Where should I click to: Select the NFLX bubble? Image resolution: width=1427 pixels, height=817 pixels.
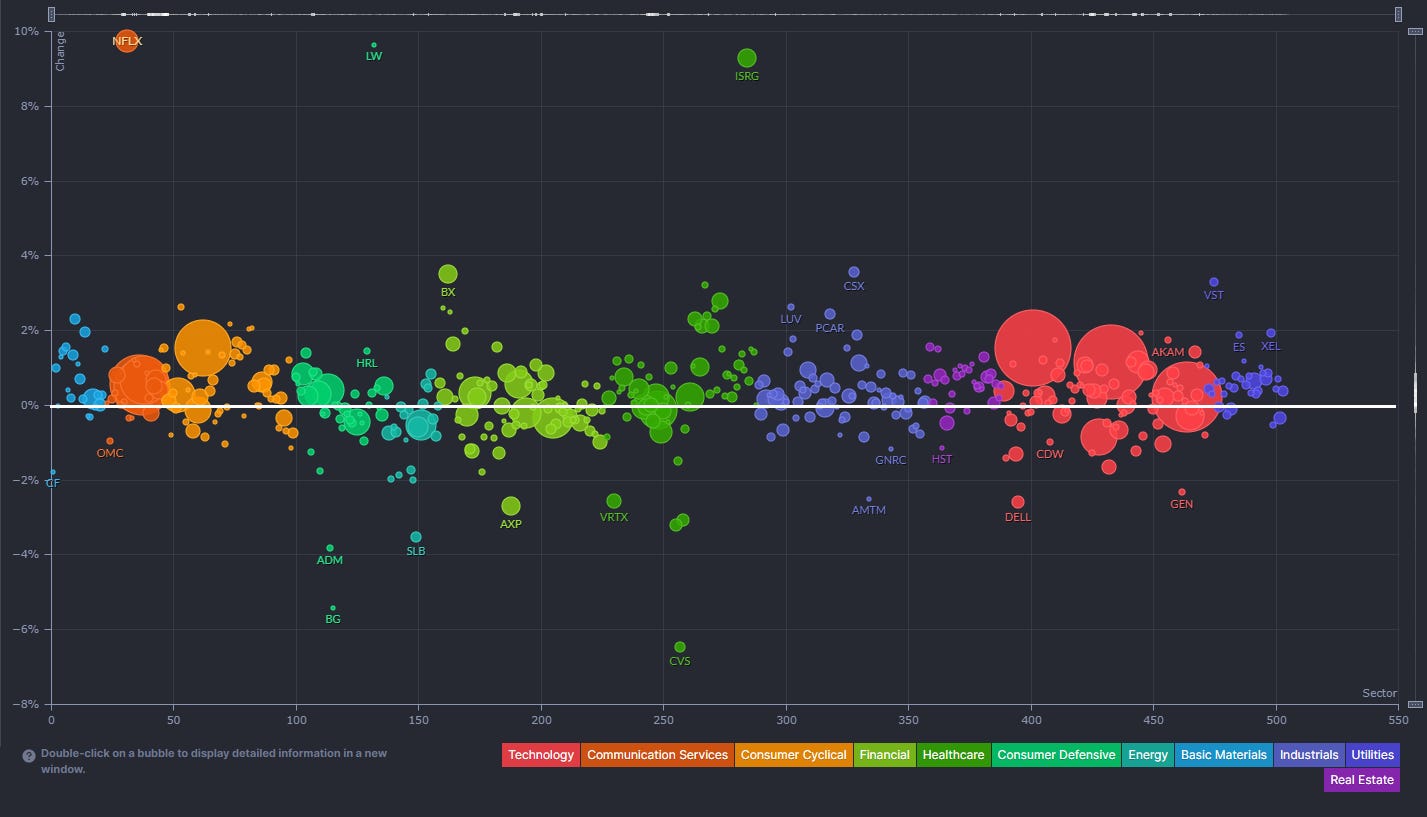pos(126,41)
